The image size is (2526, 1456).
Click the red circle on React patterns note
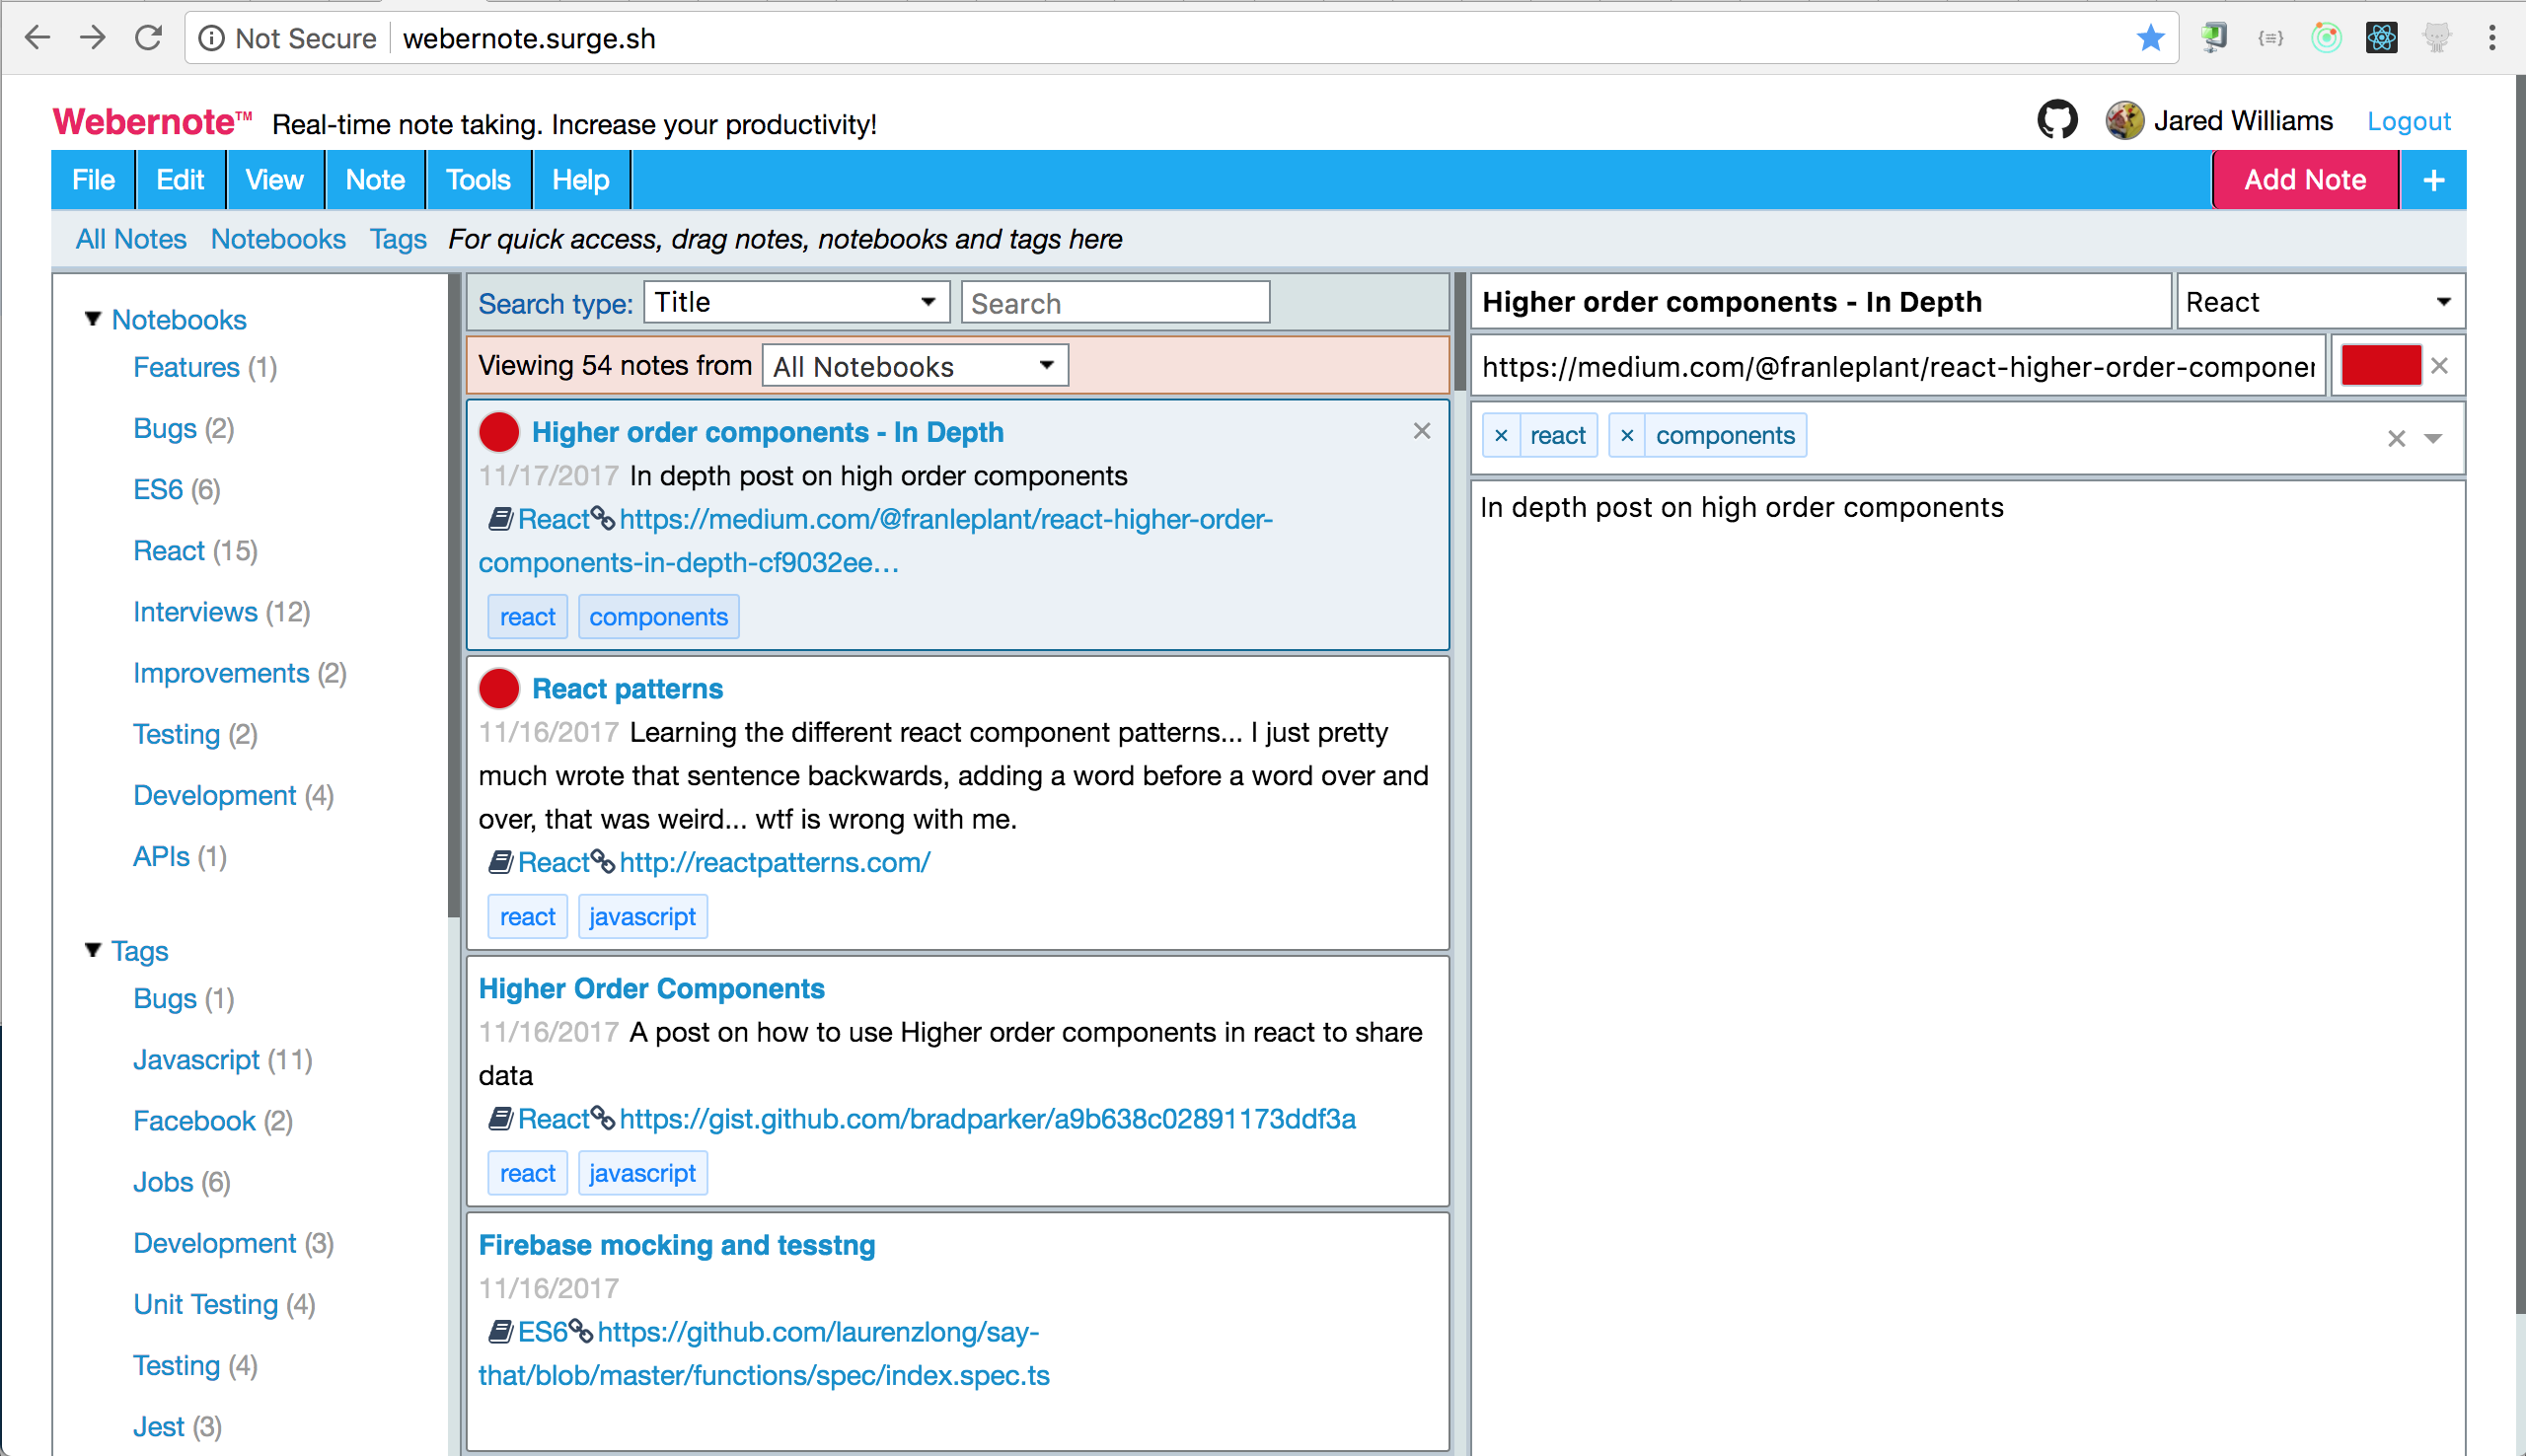[x=498, y=688]
